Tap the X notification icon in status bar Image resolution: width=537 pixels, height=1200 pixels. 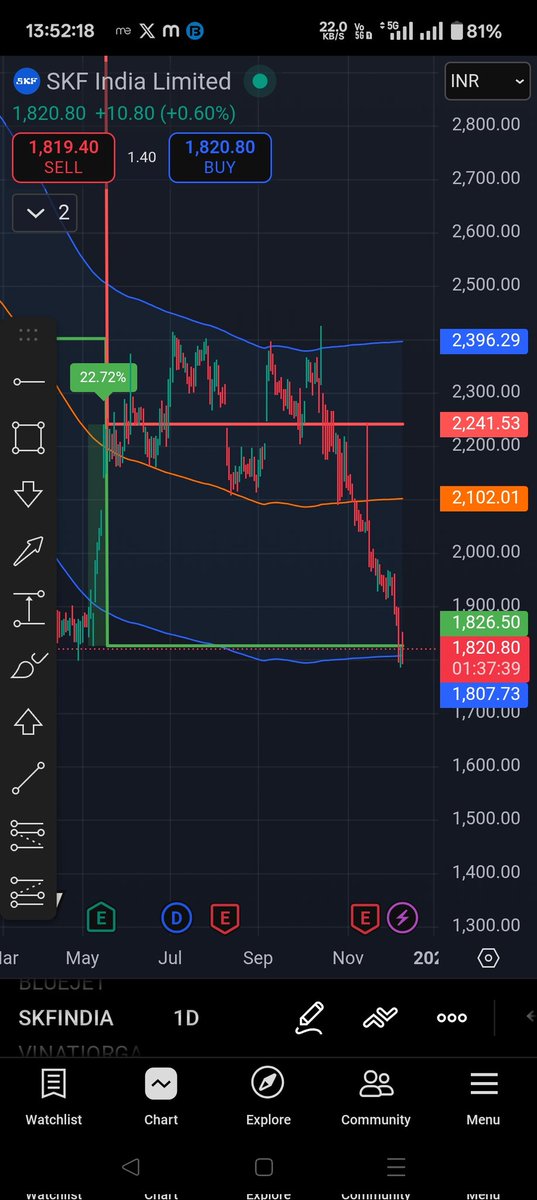click(x=148, y=31)
